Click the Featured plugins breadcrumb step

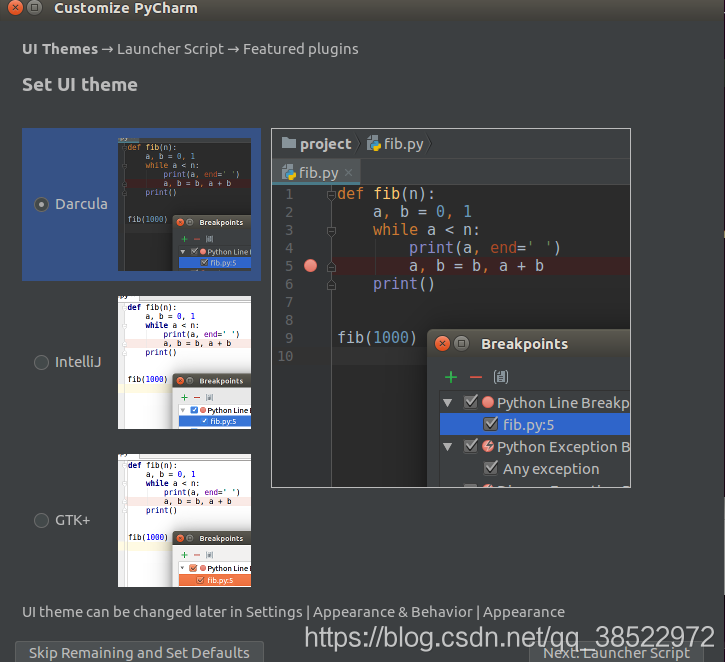click(301, 49)
